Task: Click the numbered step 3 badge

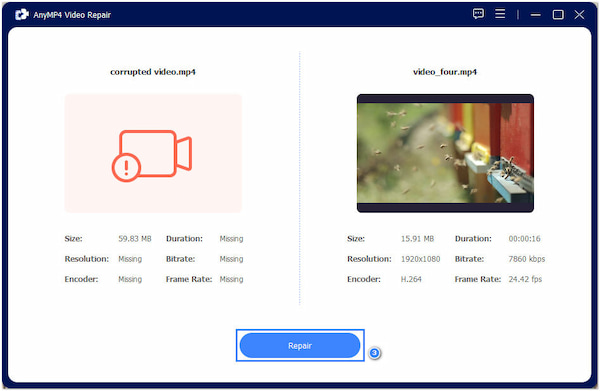Action: tap(375, 353)
